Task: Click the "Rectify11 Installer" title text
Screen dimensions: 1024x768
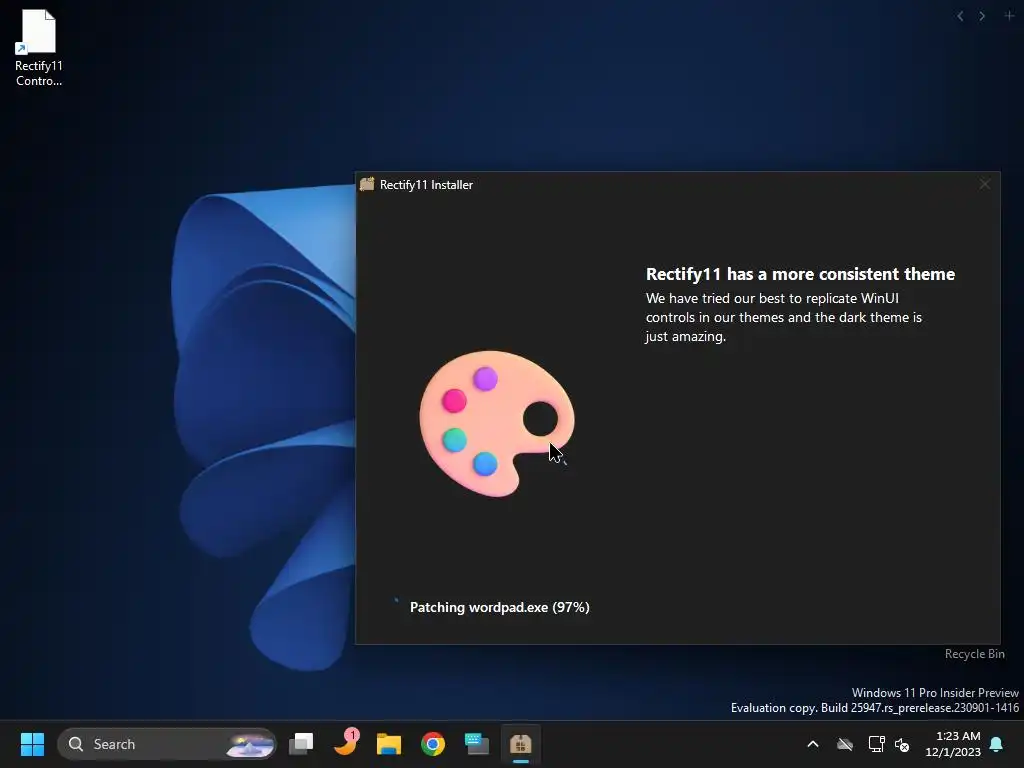Action: [426, 185]
